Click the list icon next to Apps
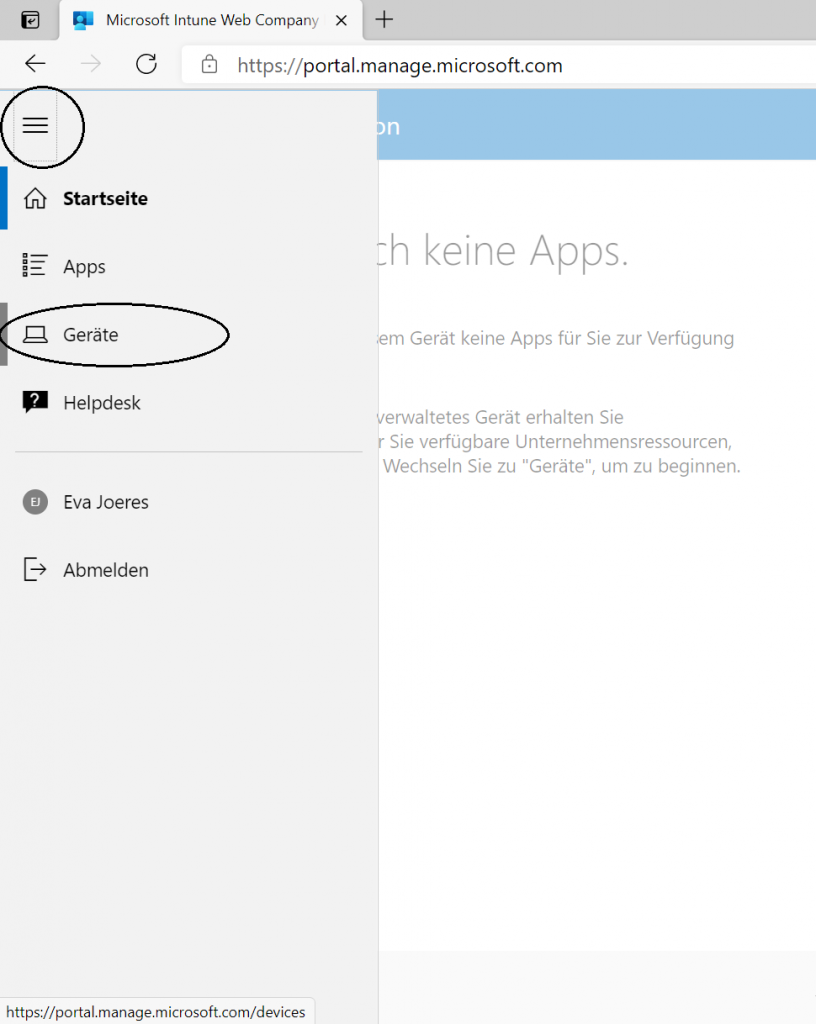Viewport: 816px width, 1024px height. pyautogui.click(x=35, y=266)
